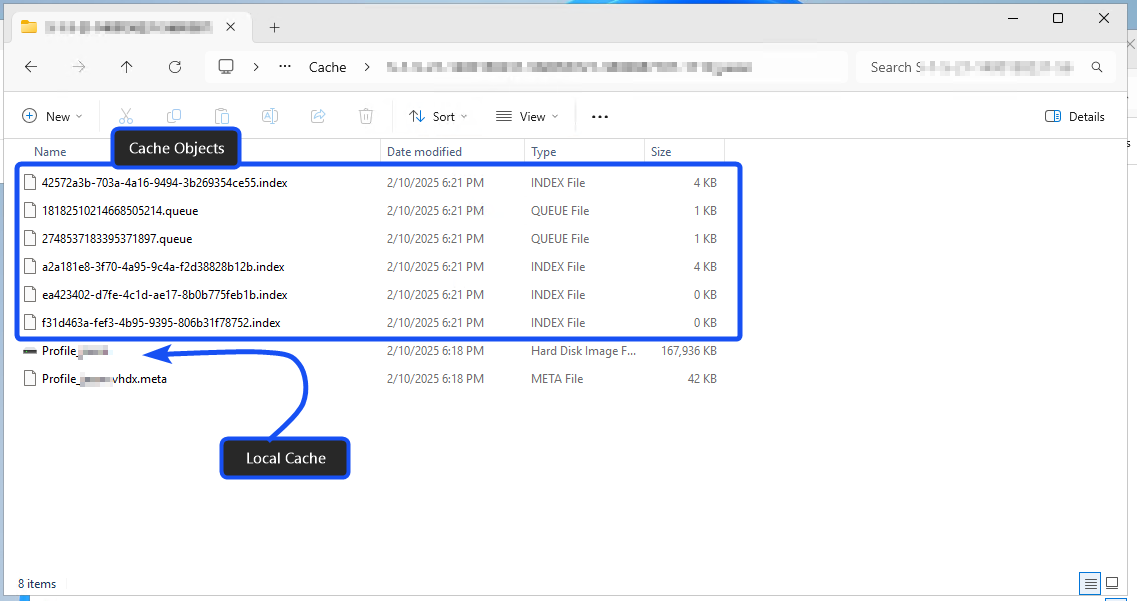
Task: Expand the New menu
Action: (52, 116)
